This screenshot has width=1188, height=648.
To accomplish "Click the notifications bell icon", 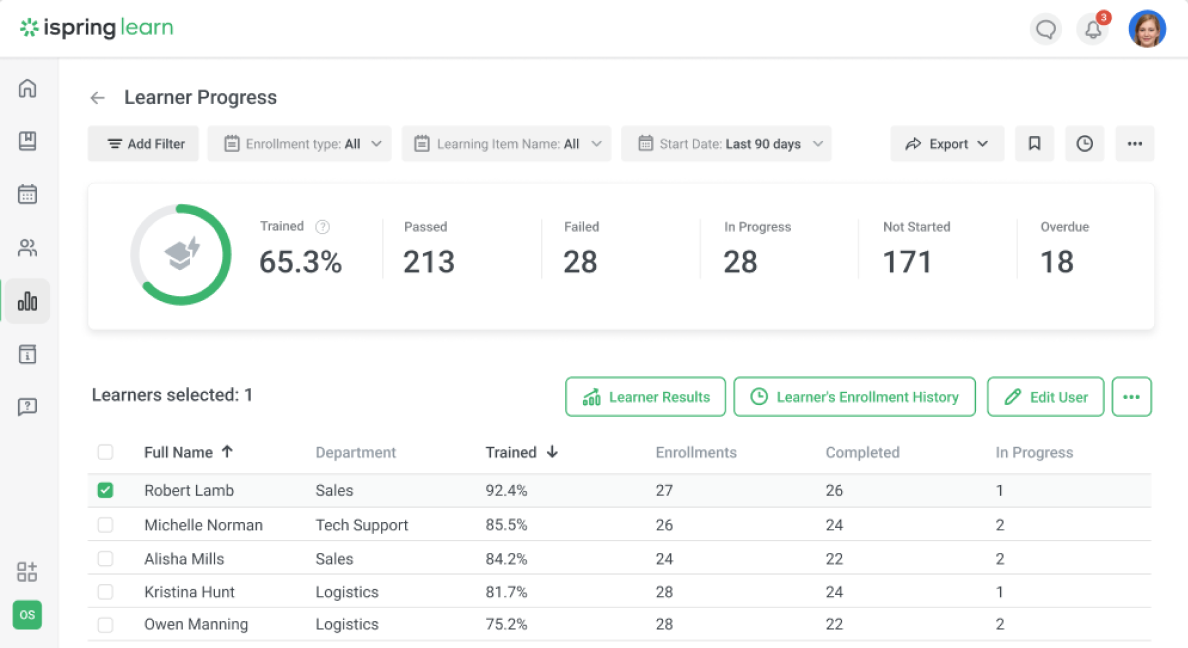I will pos(1093,30).
